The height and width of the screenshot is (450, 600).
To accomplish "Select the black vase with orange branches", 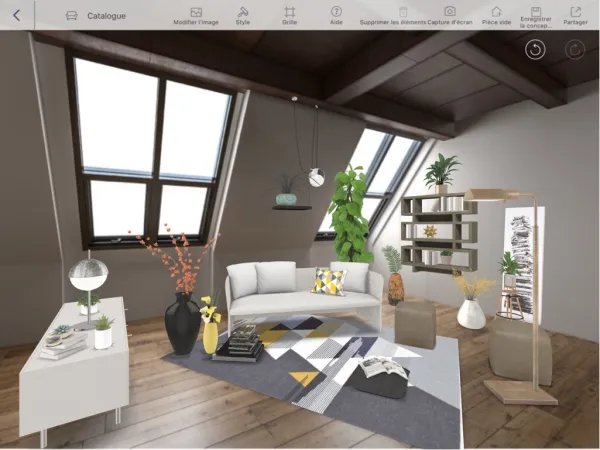I will pos(181,322).
